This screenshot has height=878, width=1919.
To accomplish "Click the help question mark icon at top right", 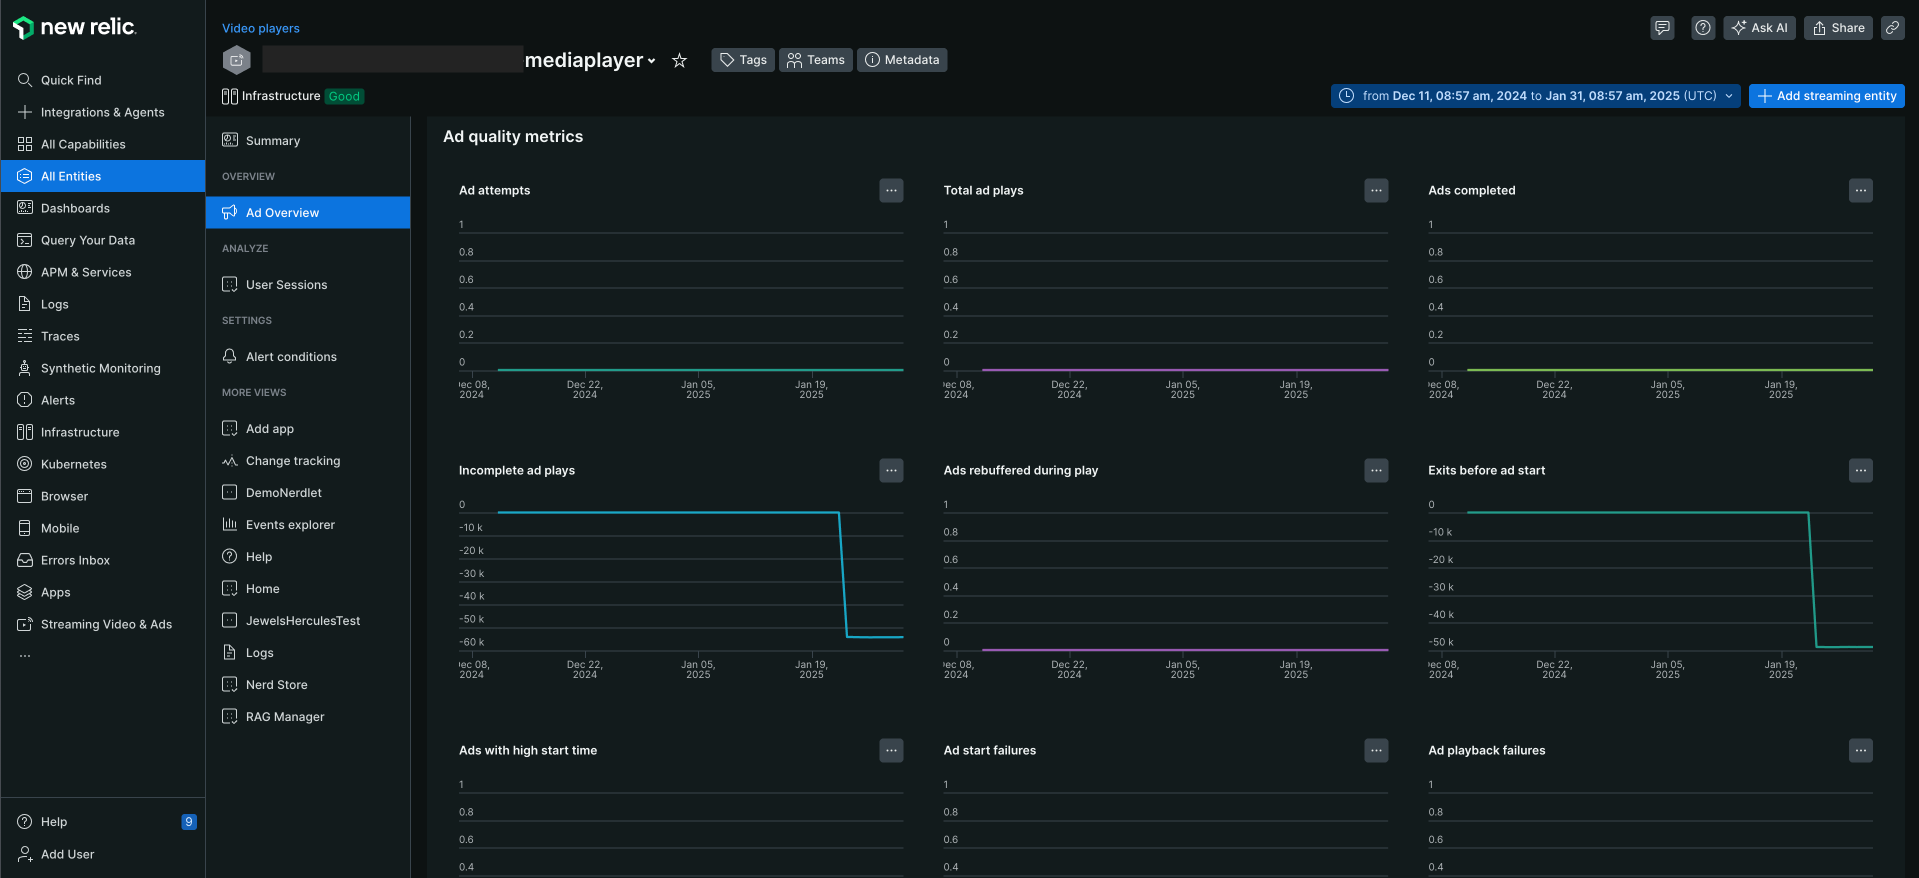I will (1702, 28).
